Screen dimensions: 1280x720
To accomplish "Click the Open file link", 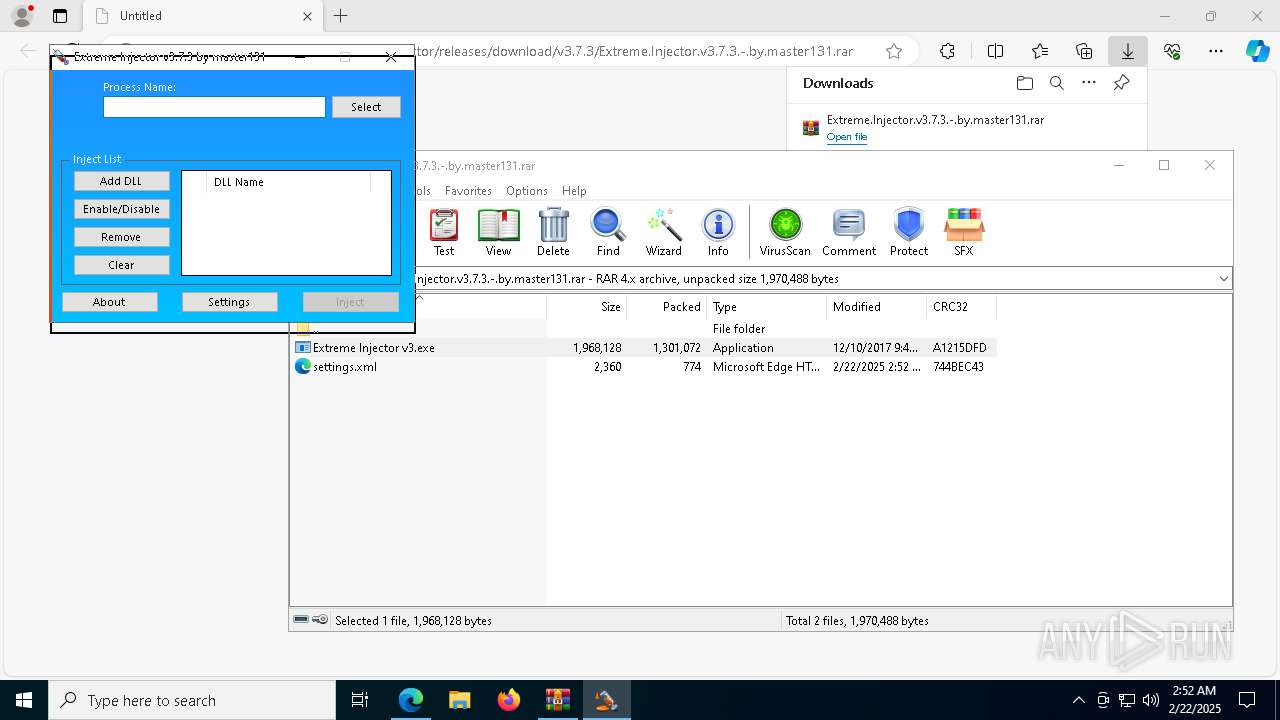I will [x=847, y=137].
